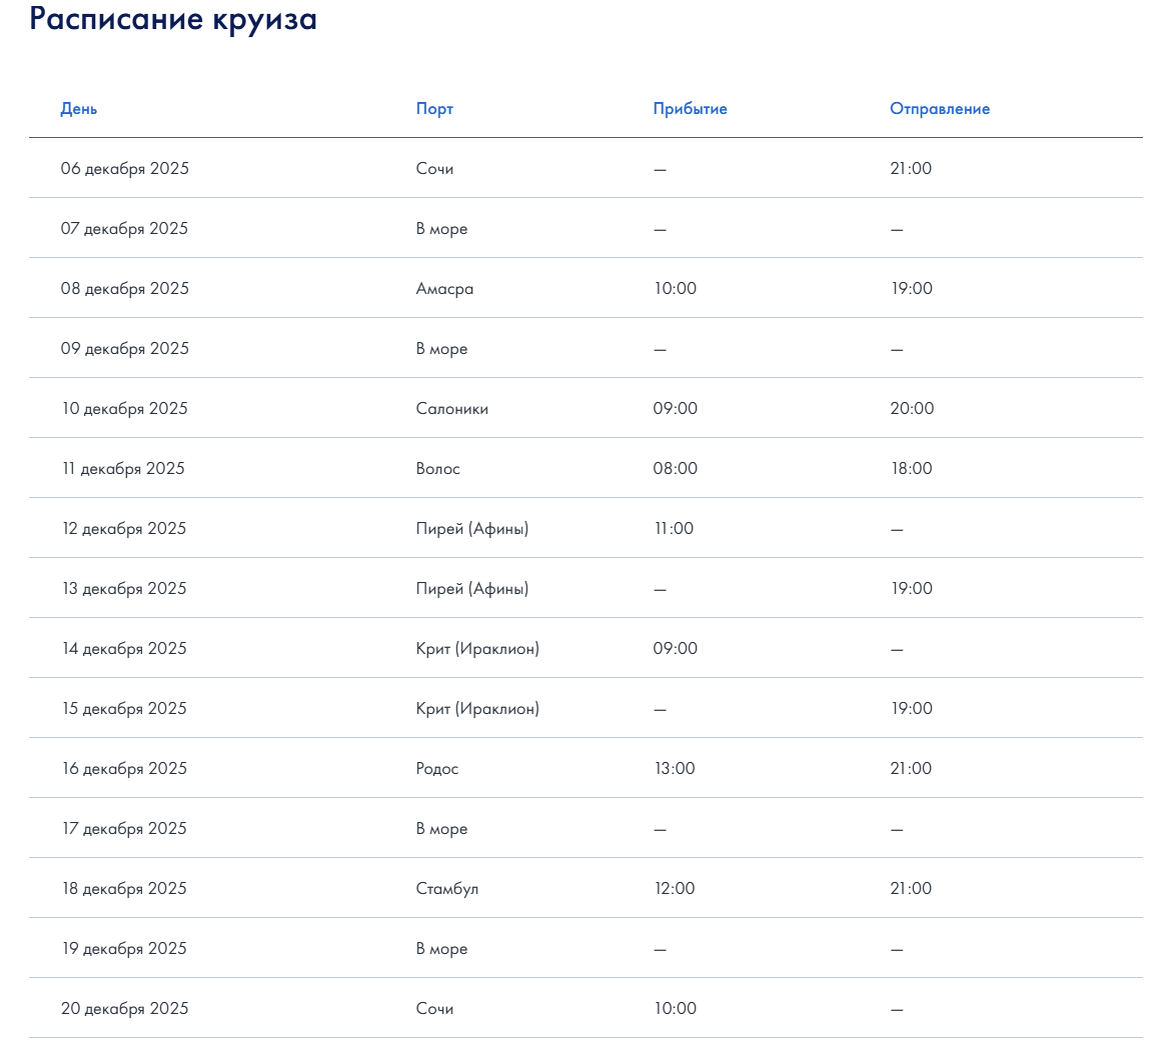Click the 'День' column header
1156x1054 pixels.
tap(76, 108)
